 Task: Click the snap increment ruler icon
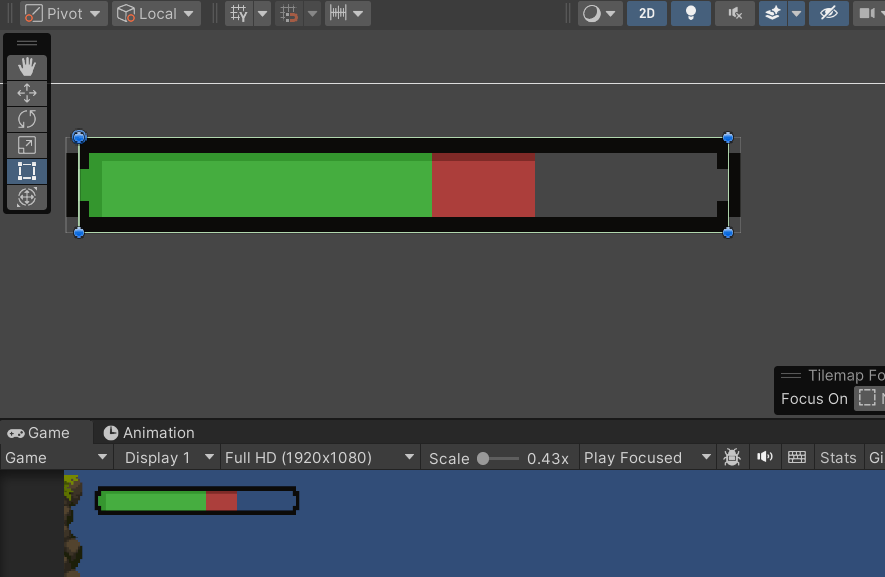pos(338,14)
